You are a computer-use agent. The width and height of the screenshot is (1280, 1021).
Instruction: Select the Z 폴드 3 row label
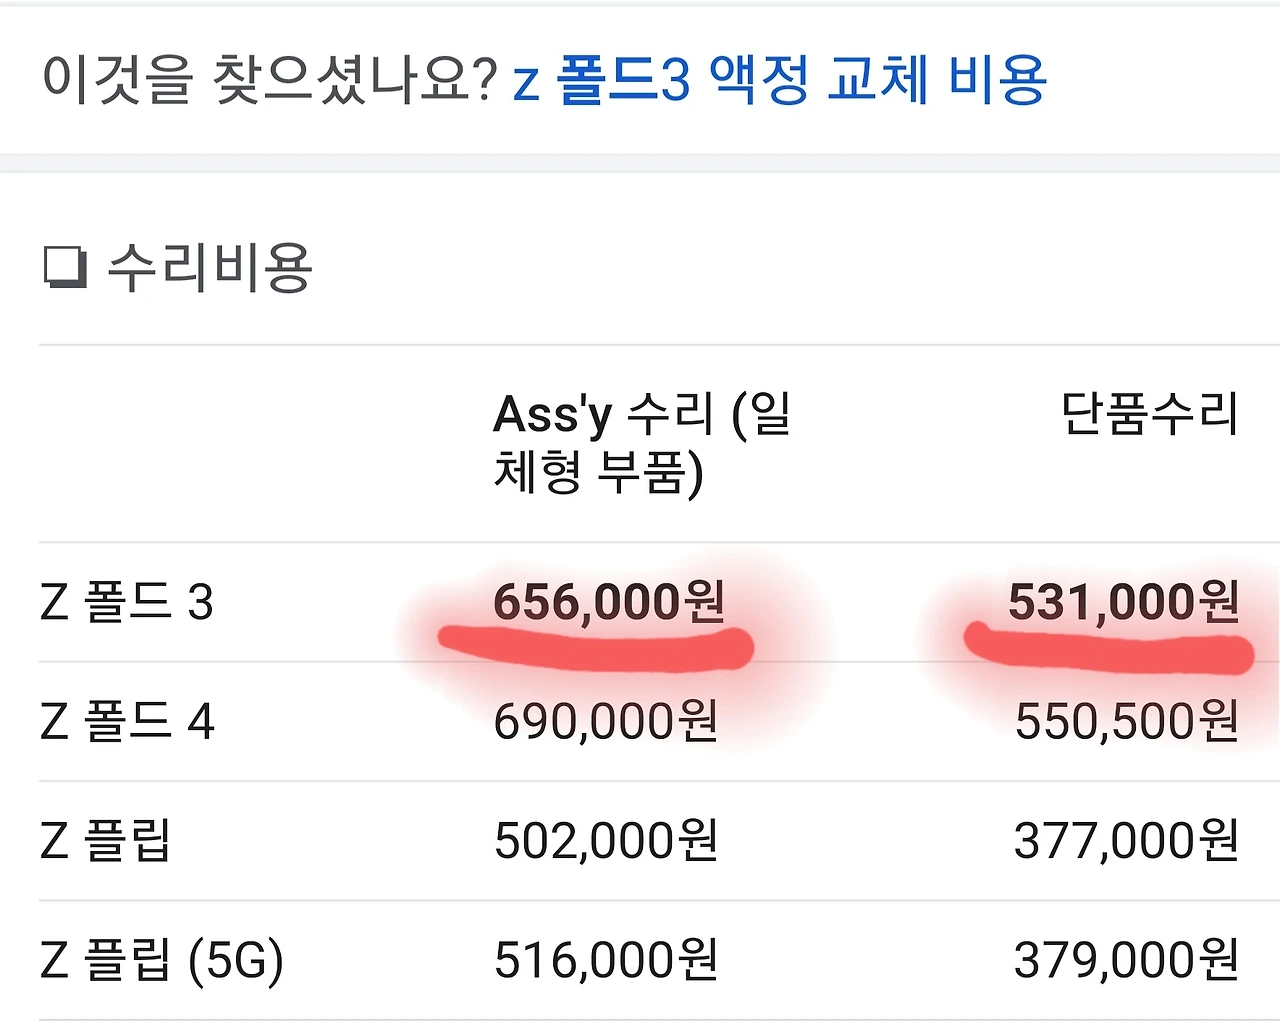point(127,602)
